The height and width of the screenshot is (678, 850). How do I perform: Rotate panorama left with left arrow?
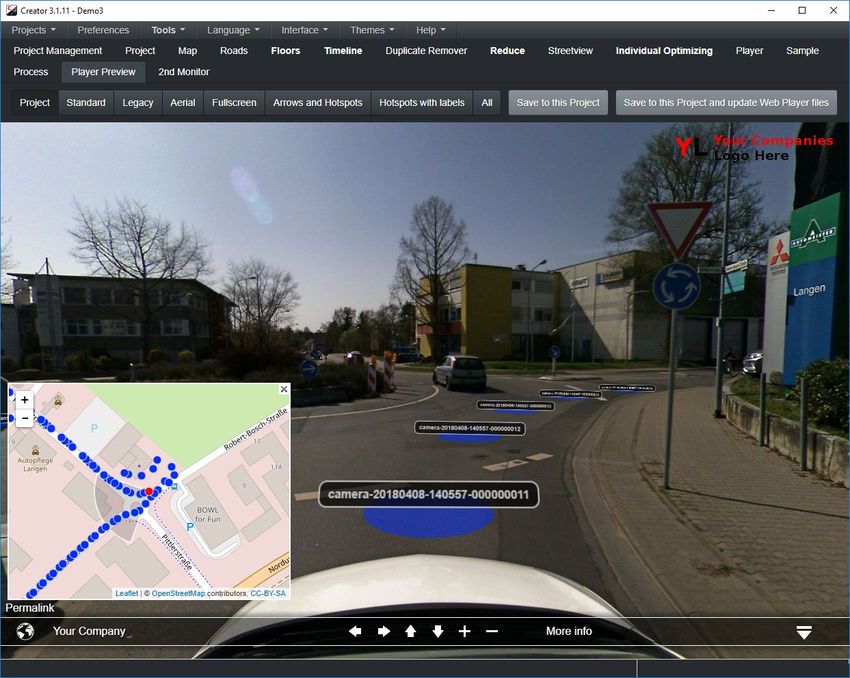pyautogui.click(x=355, y=631)
